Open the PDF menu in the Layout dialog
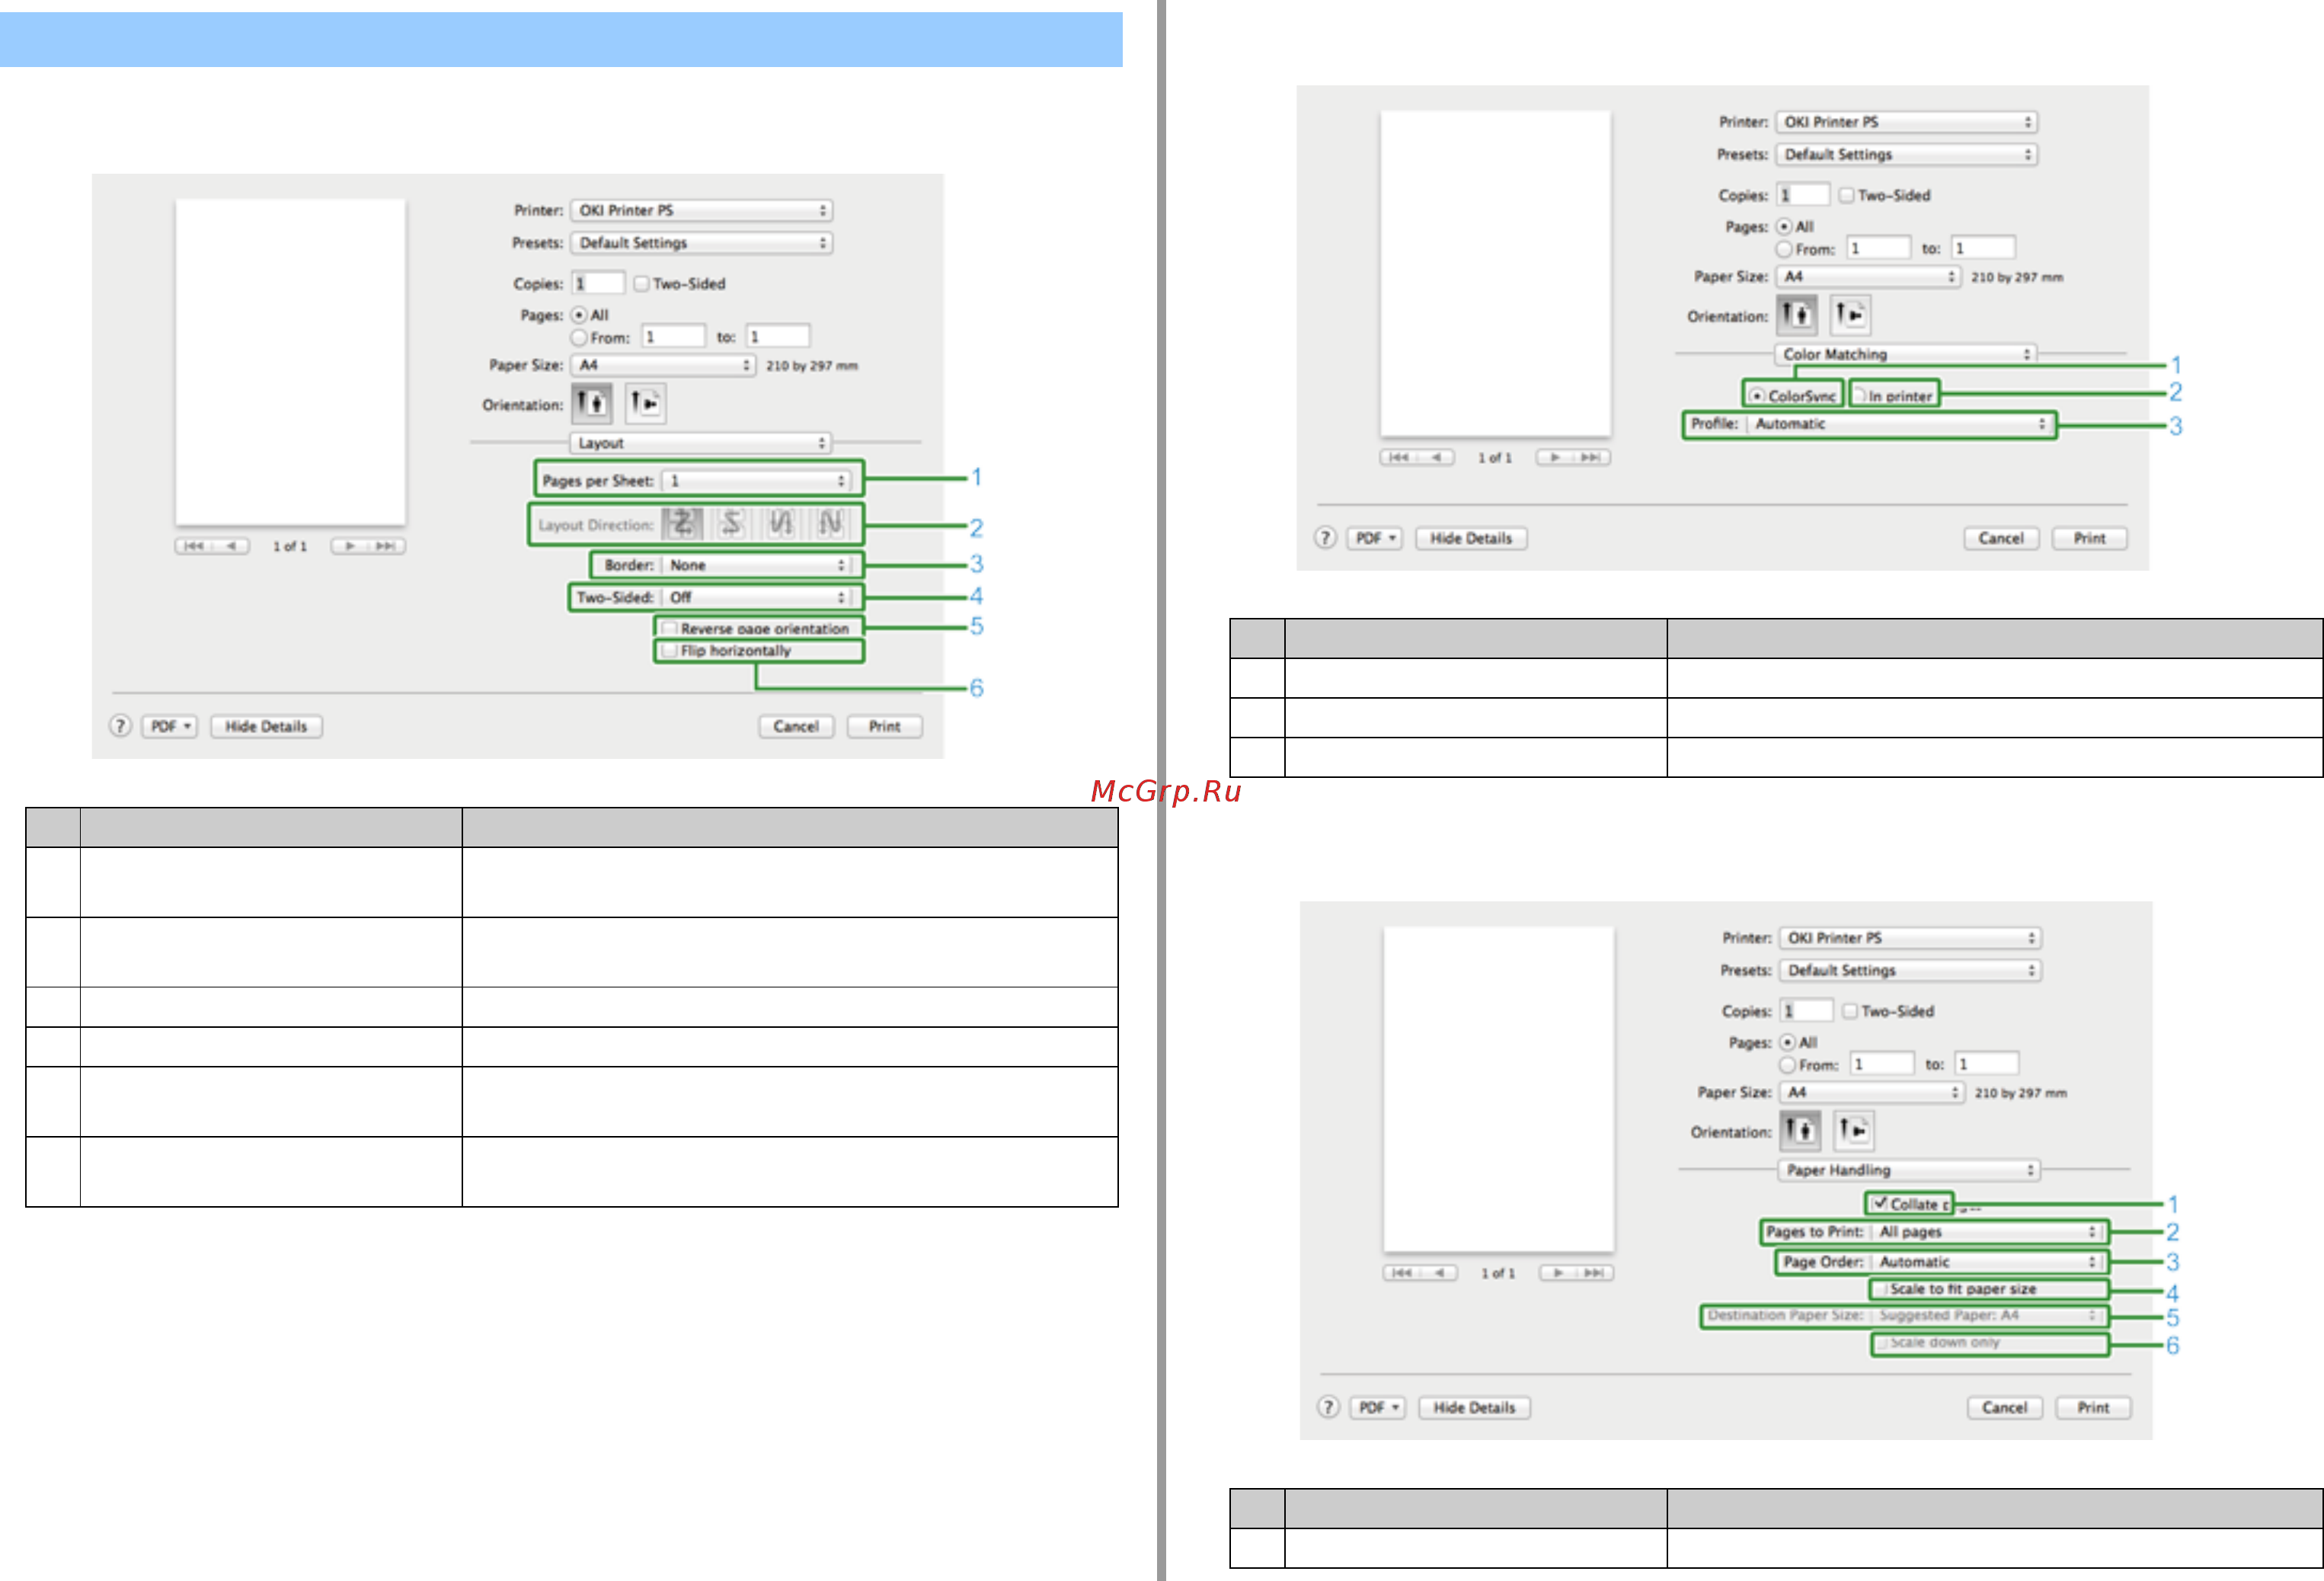The image size is (2324, 1581). [169, 726]
